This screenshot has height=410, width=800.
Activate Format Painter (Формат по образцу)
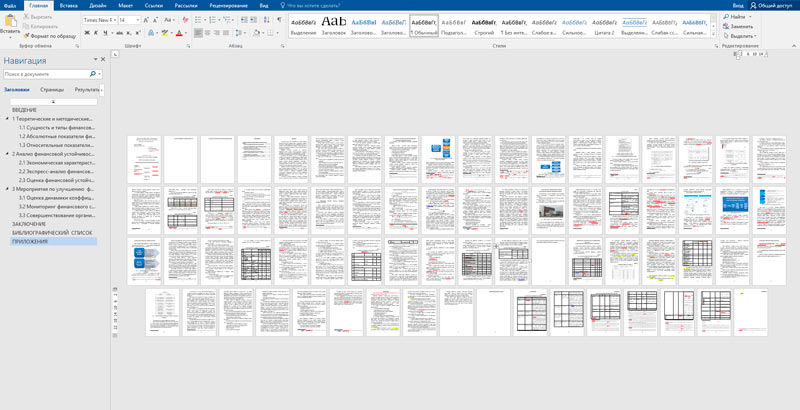(x=49, y=36)
